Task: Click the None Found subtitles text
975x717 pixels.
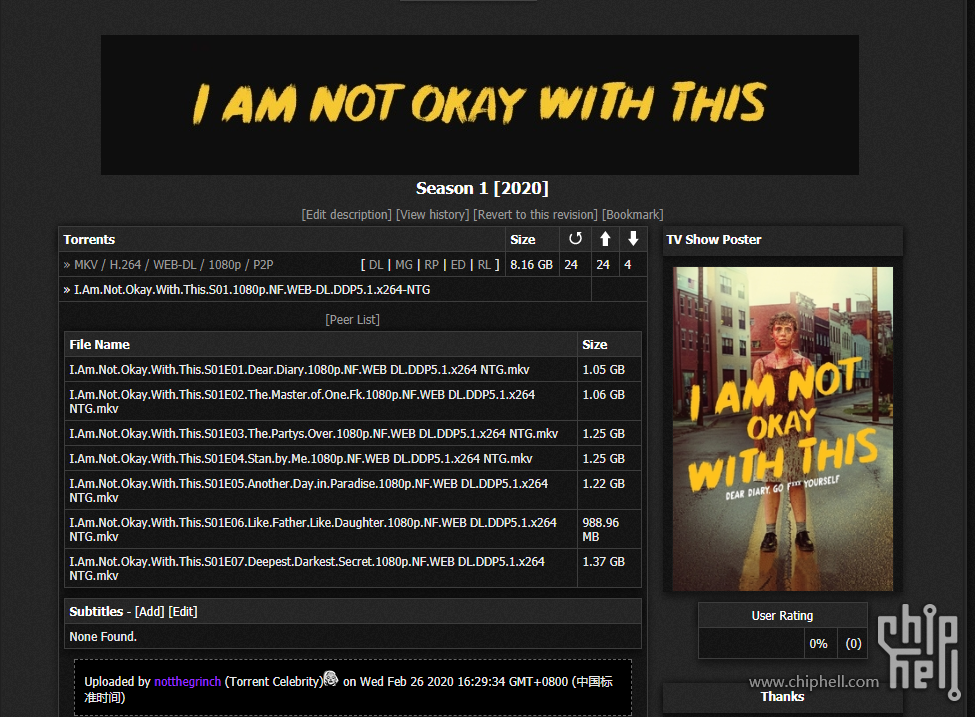Action: tap(103, 637)
